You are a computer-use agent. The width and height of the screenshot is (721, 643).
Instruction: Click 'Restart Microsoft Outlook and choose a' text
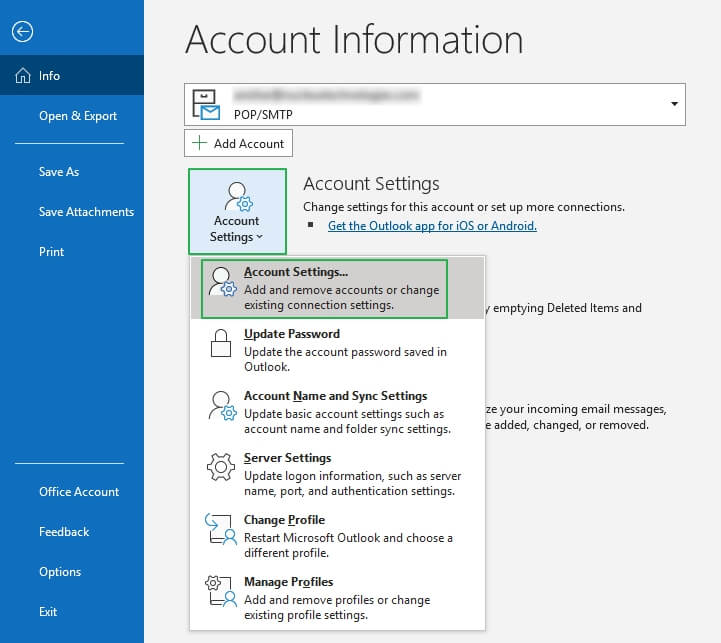[348, 538]
